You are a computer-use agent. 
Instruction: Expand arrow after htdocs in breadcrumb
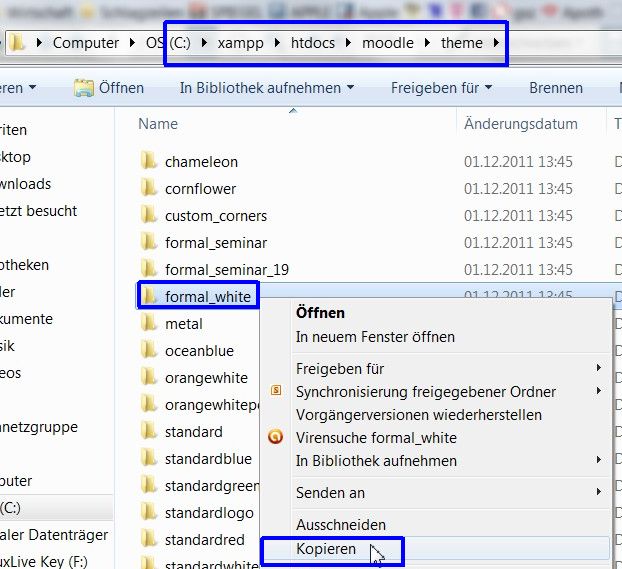[348, 42]
